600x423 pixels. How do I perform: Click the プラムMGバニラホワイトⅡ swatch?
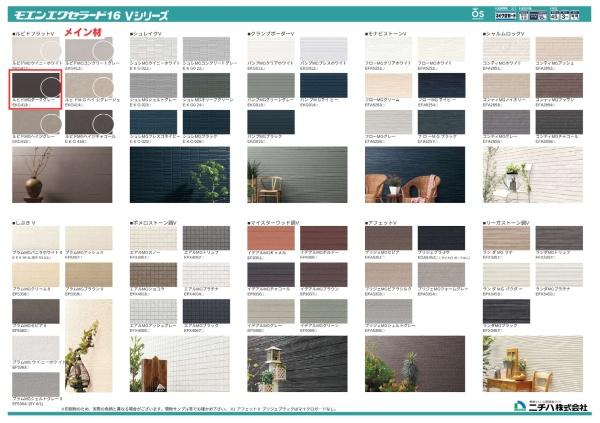click(x=36, y=238)
